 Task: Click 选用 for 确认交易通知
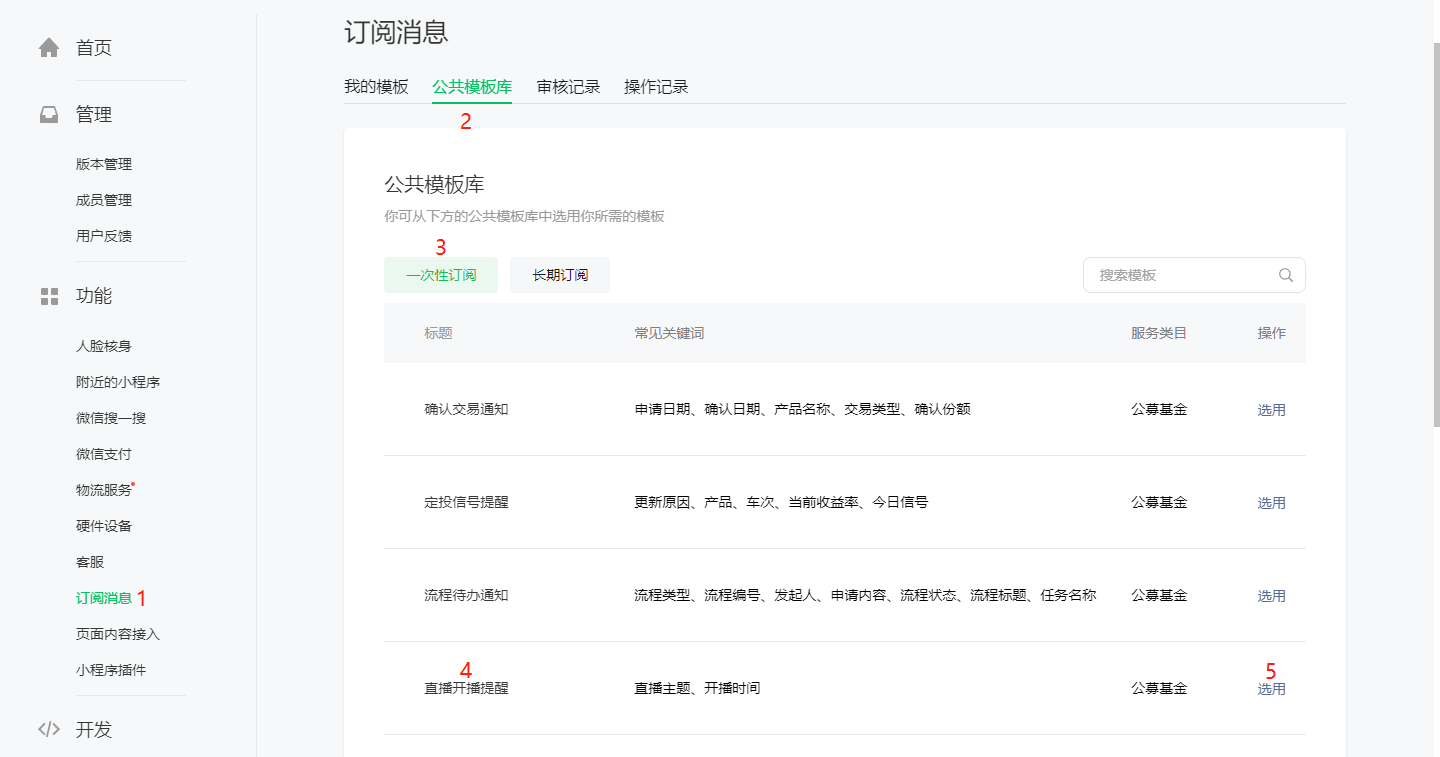click(x=1272, y=409)
